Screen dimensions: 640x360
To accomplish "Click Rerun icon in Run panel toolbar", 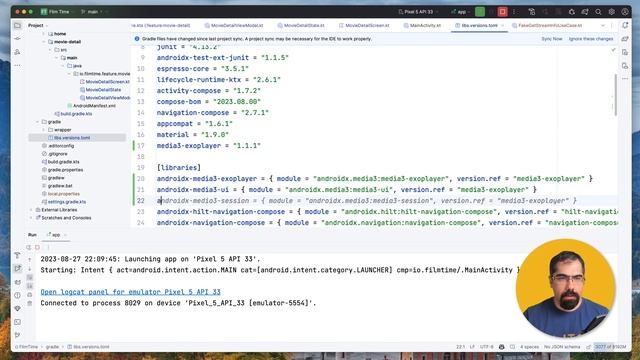I will (x=29, y=247).
